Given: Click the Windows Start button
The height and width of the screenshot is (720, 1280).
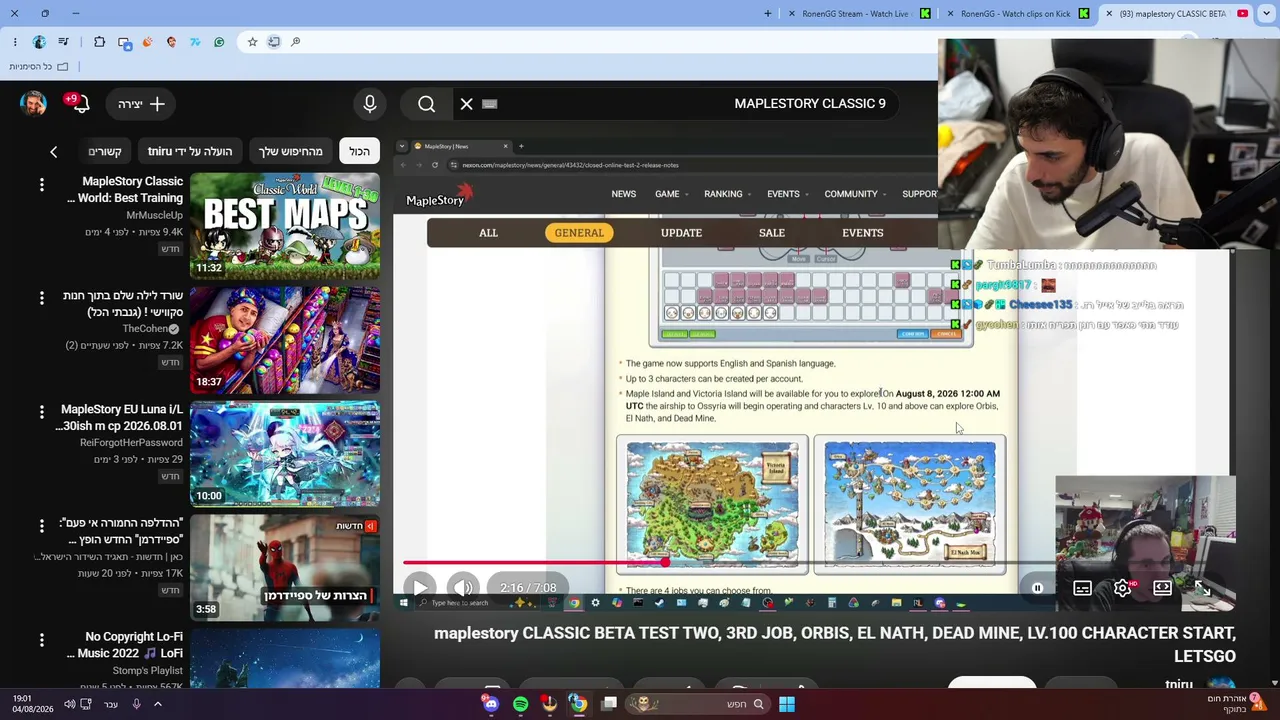Looking at the screenshot, I should [787, 704].
